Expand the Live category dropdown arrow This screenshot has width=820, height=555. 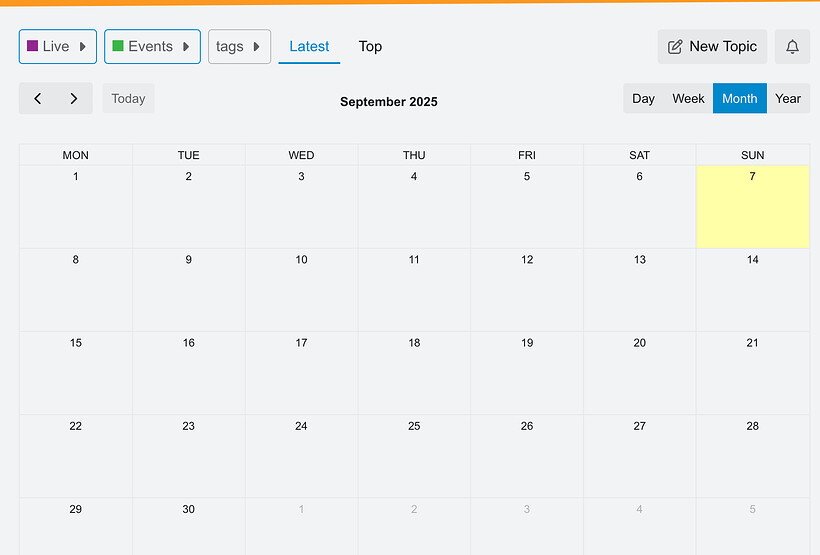pyautogui.click(x=83, y=47)
